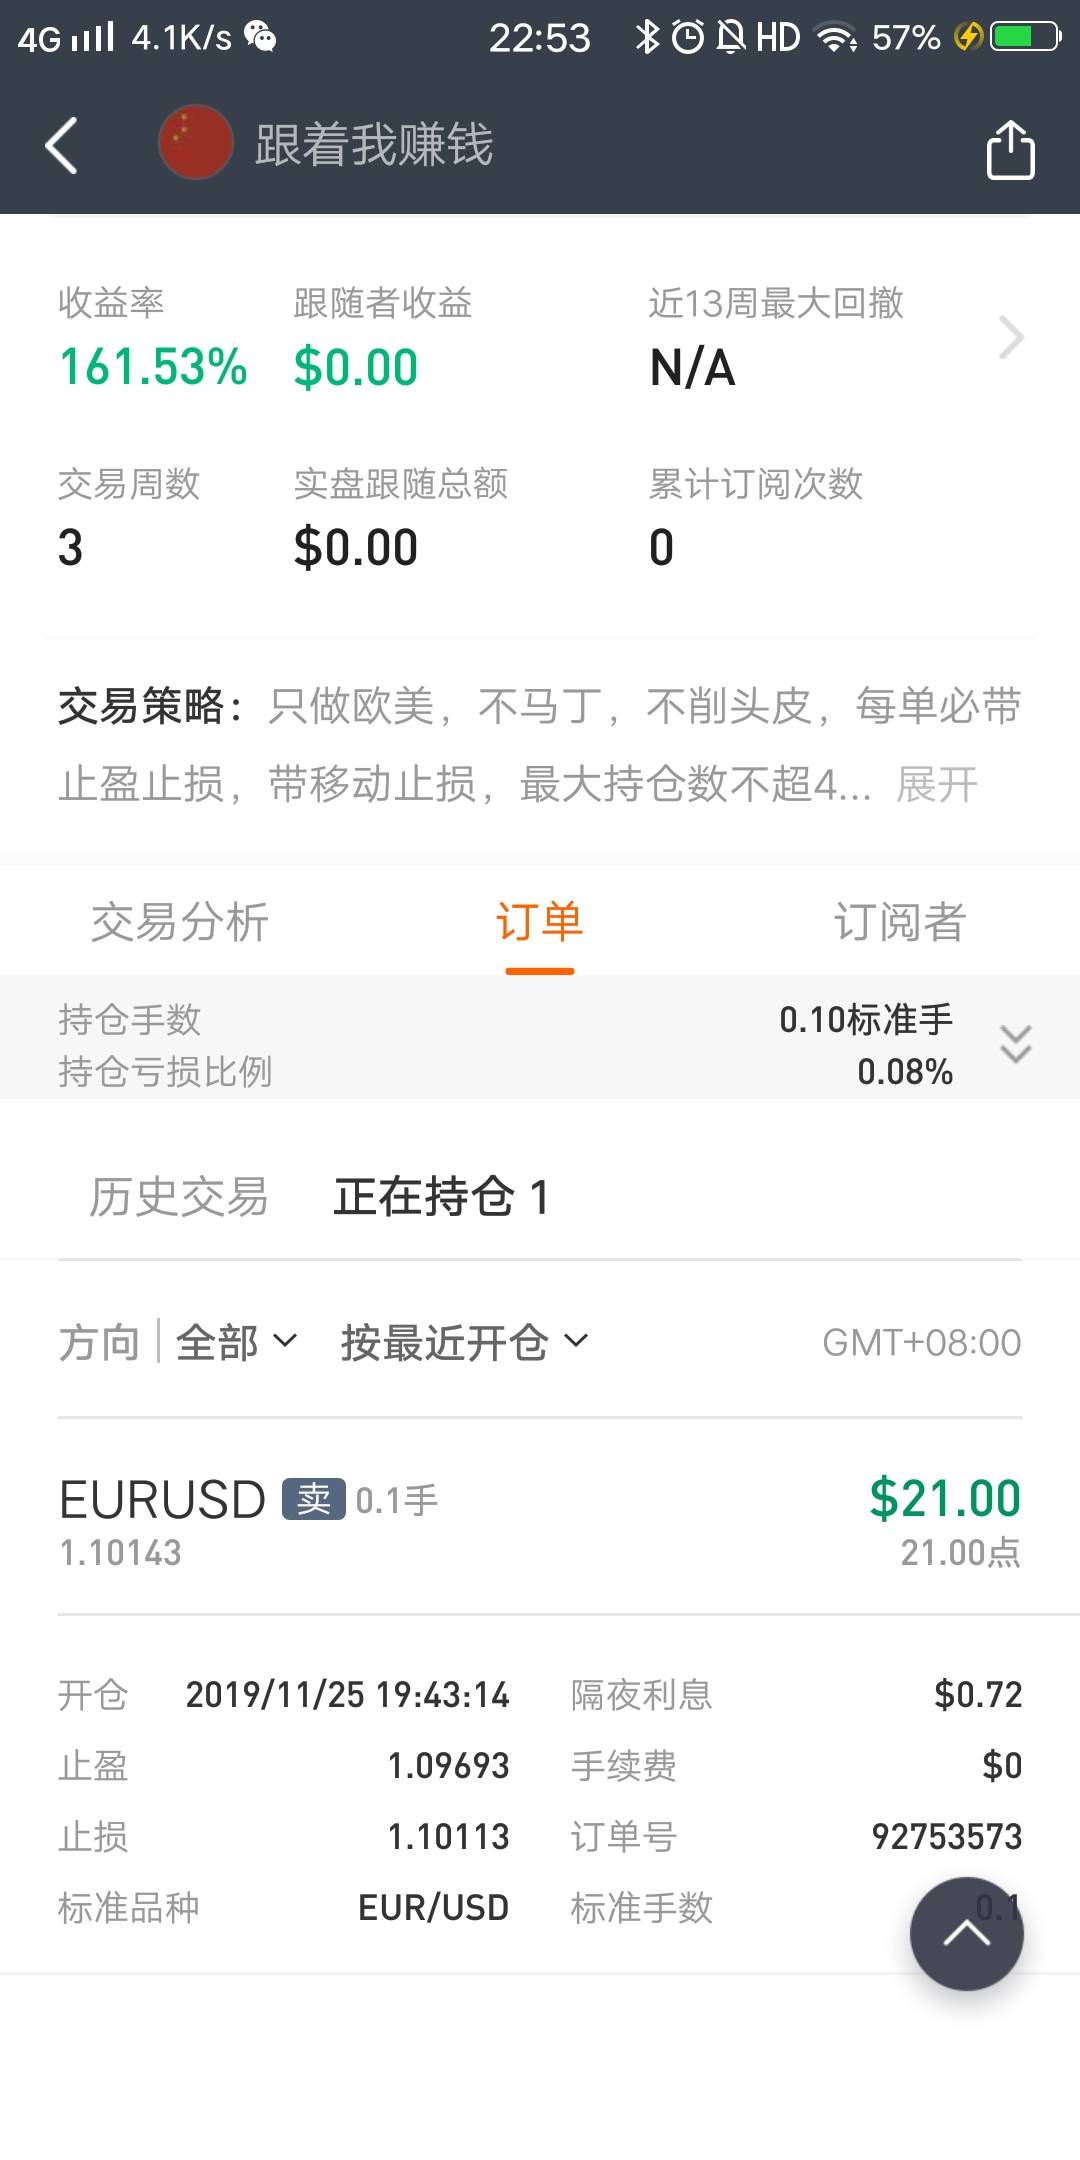Tap the Bluetooth status icon
This screenshot has width=1080, height=2160.
[647, 37]
